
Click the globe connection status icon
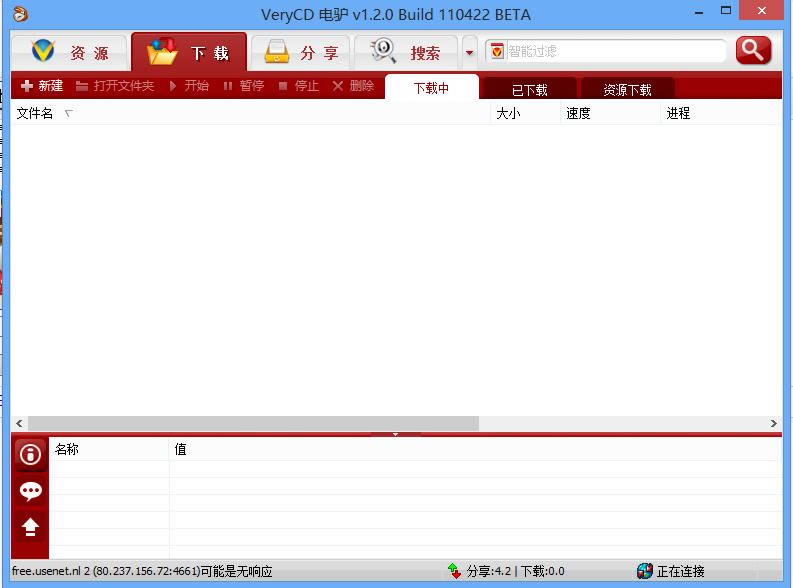(x=644, y=571)
